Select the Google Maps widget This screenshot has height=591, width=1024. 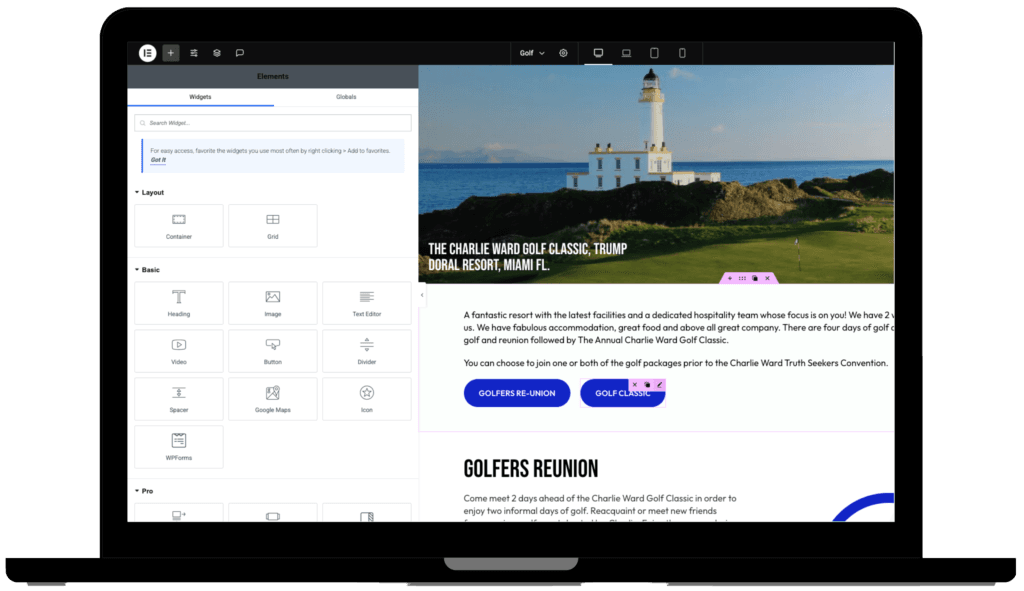tap(273, 399)
